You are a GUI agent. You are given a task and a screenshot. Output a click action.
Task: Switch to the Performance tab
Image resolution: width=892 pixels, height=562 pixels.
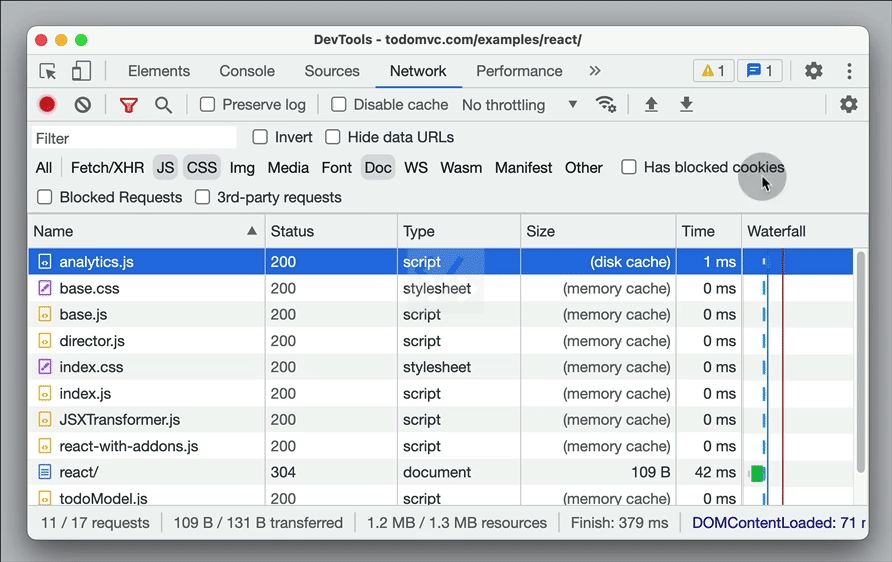519,71
